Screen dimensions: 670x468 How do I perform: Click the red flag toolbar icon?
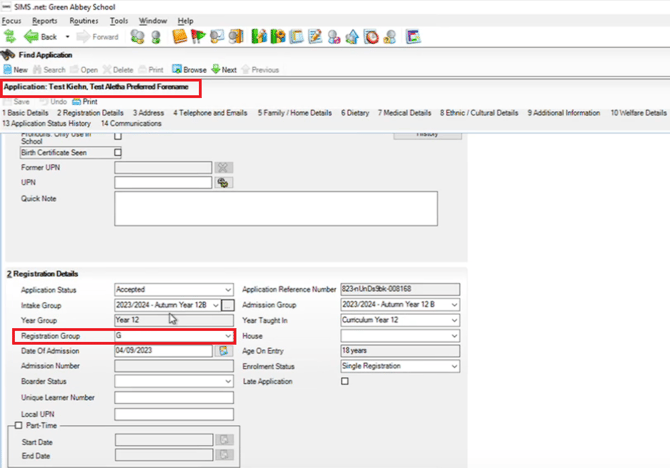coord(199,37)
